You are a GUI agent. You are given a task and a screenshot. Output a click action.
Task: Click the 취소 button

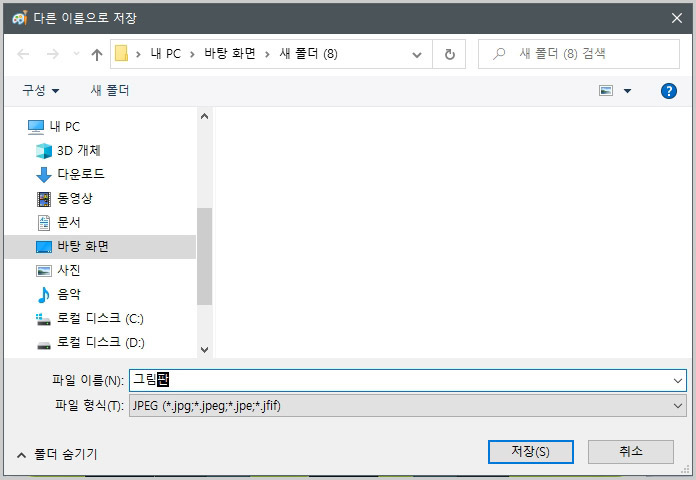631,452
